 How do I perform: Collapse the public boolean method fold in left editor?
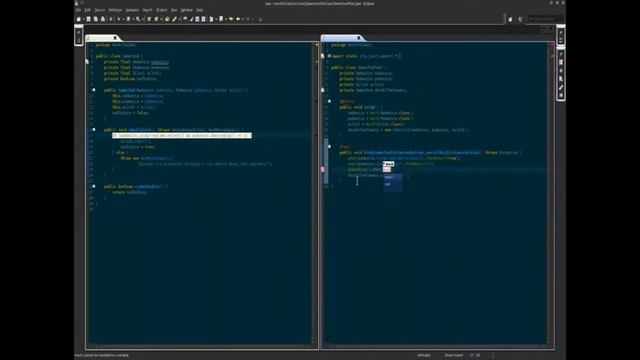coord(94,186)
